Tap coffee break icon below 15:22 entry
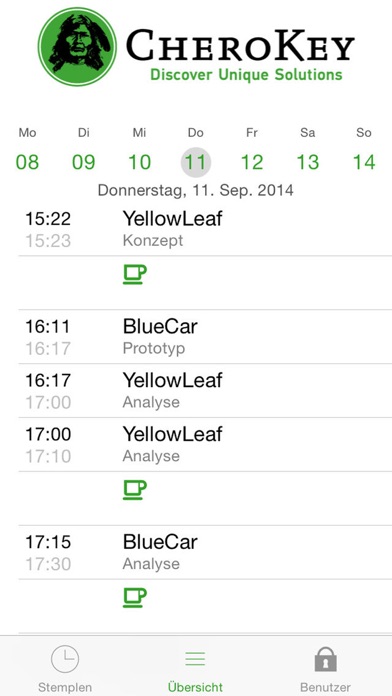 pyautogui.click(x=135, y=274)
